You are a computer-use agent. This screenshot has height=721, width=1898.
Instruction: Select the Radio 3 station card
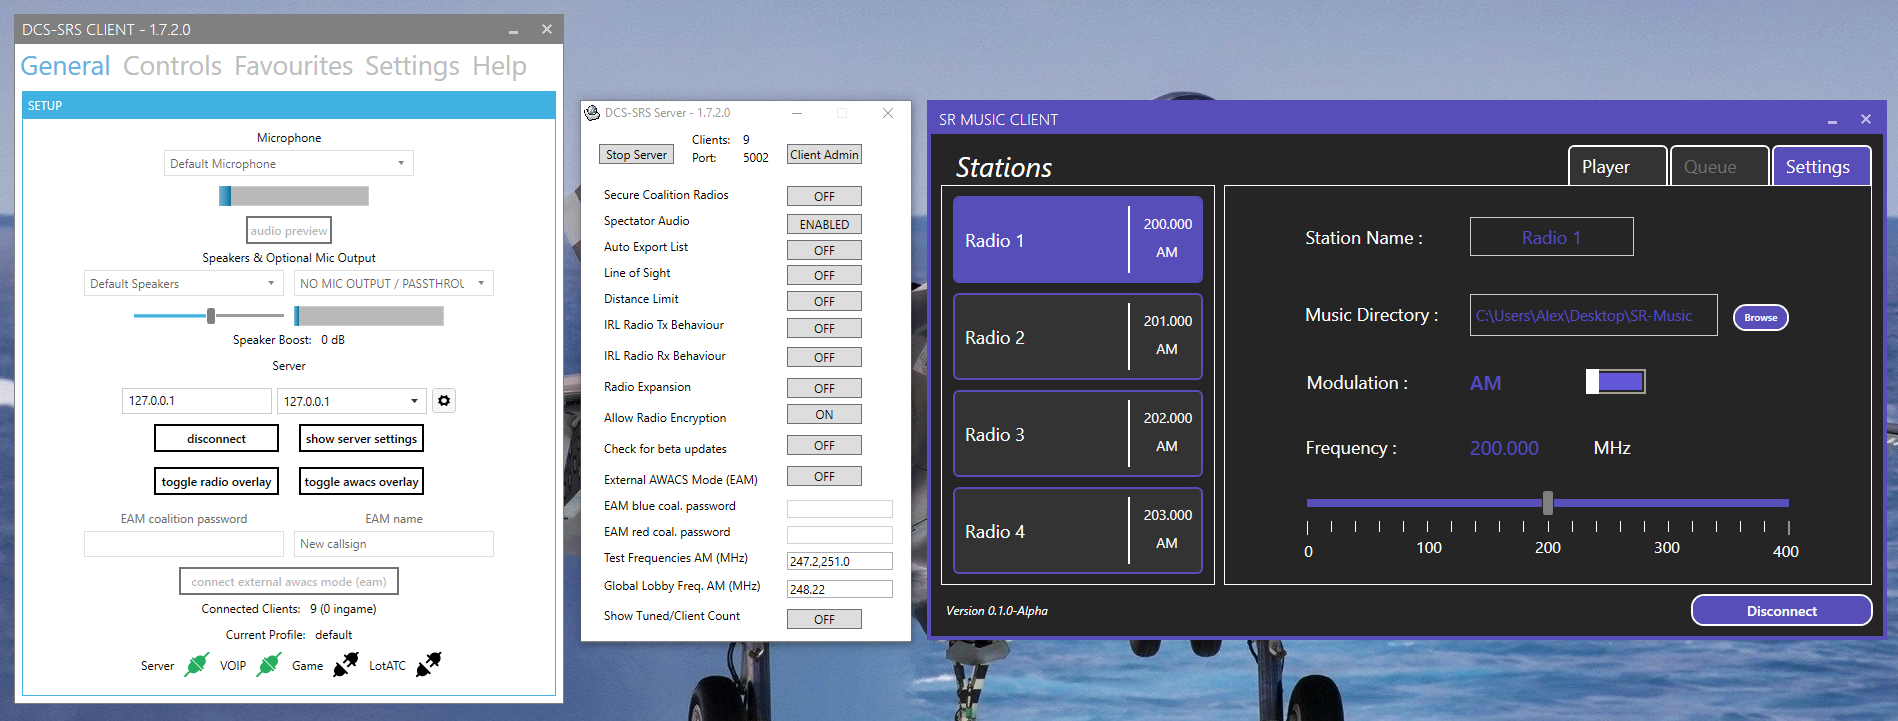pos(1077,433)
